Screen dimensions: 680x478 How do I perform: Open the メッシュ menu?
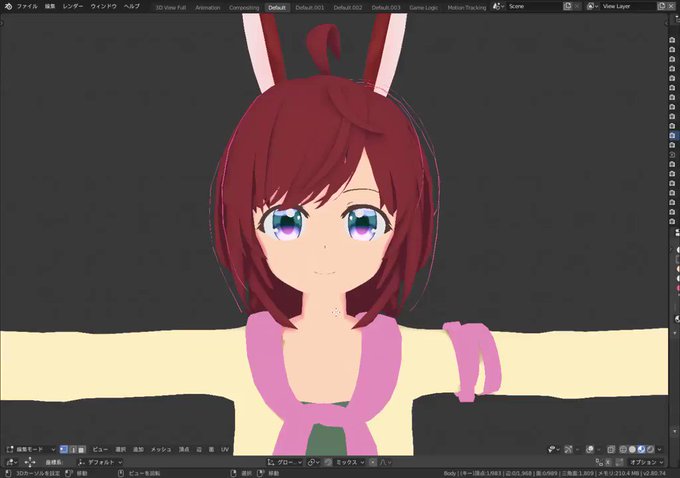pyautogui.click(x=160, y=449)
